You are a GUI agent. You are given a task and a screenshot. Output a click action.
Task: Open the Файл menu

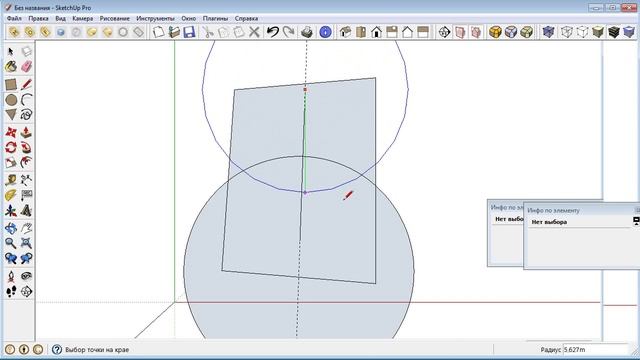[14, 18]
